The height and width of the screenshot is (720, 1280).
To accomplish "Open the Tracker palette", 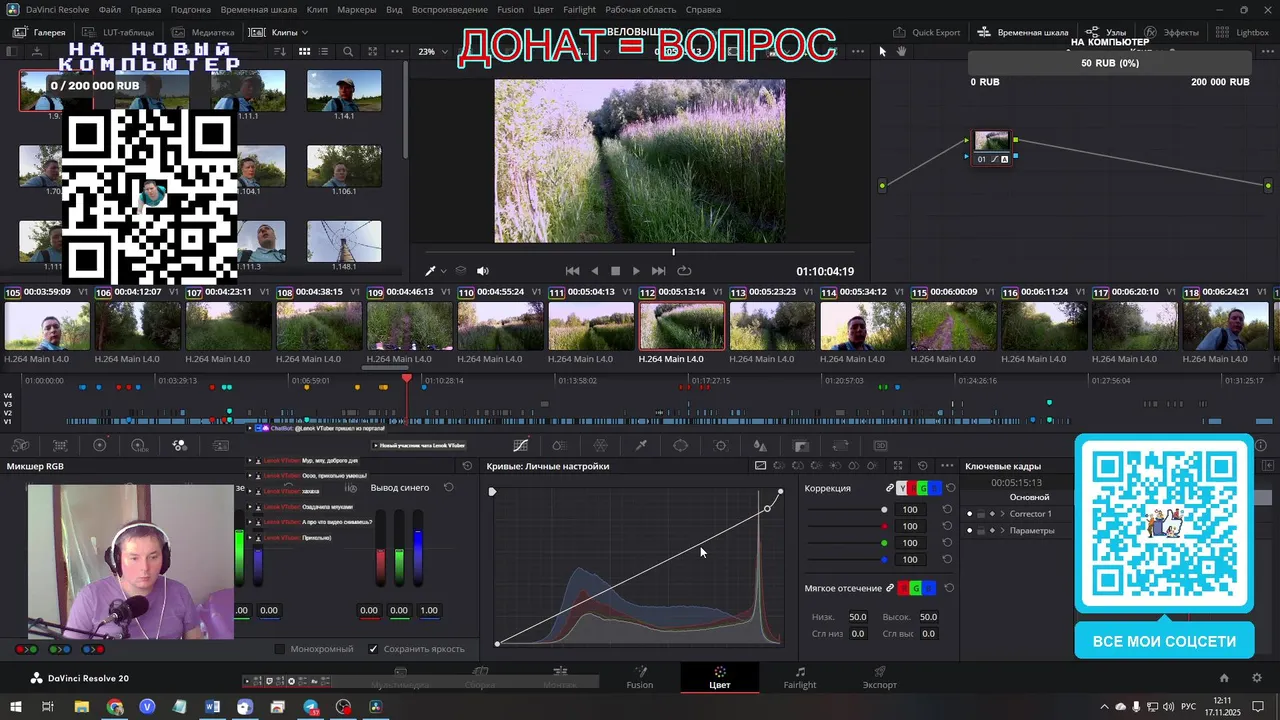I will tap(721, 446).
